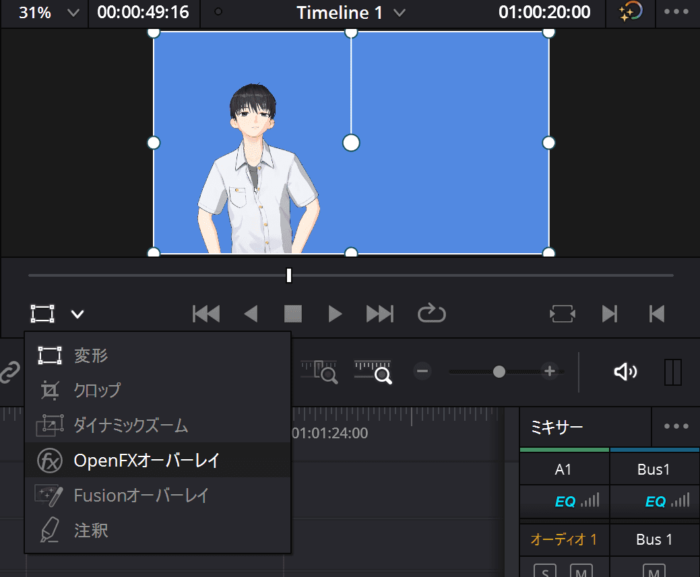
Task: Choose 注釈 (Annotation) menu entry
Action: pyautogui.click(x=157, y=530)
